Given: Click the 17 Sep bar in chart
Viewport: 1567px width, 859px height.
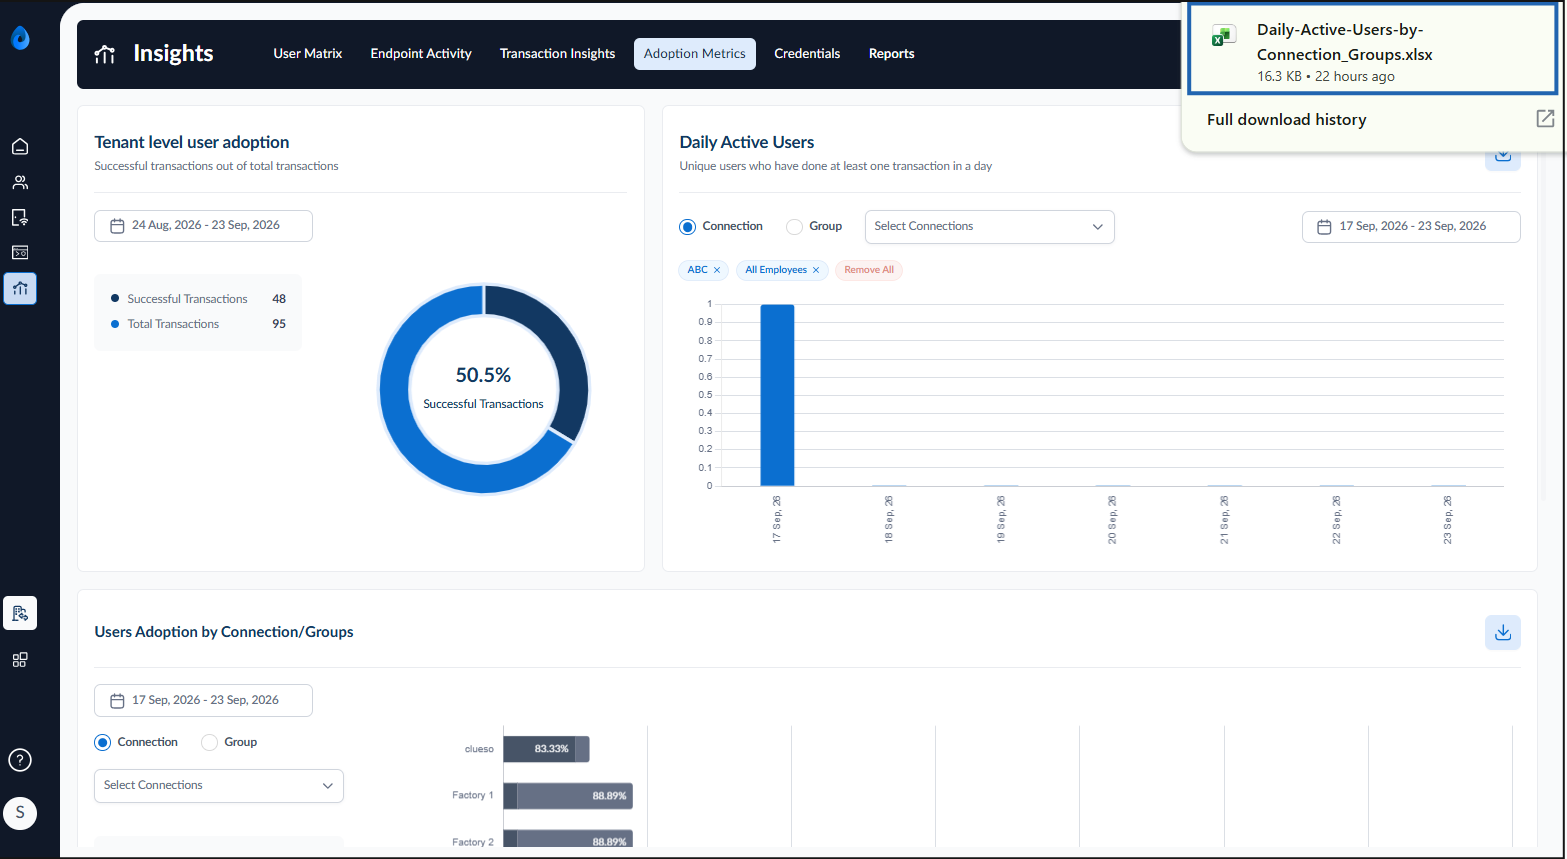Looking at the screenshot, I should click(777, 395).
